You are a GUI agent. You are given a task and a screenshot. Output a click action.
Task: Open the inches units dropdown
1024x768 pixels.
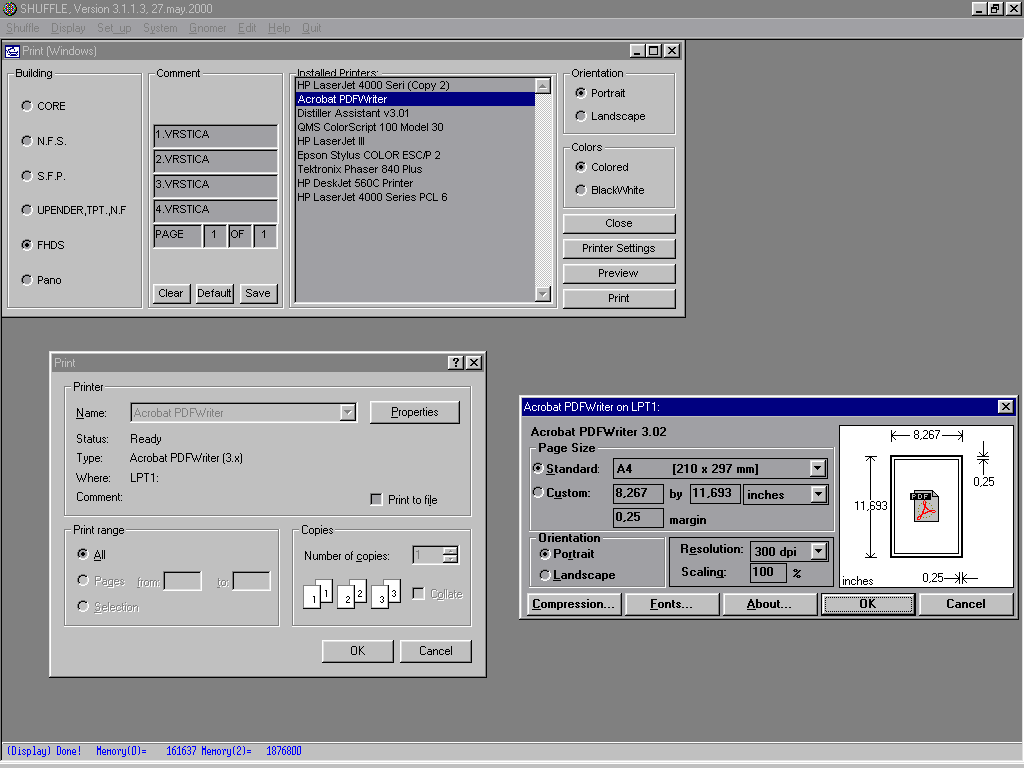click(818, 494)
